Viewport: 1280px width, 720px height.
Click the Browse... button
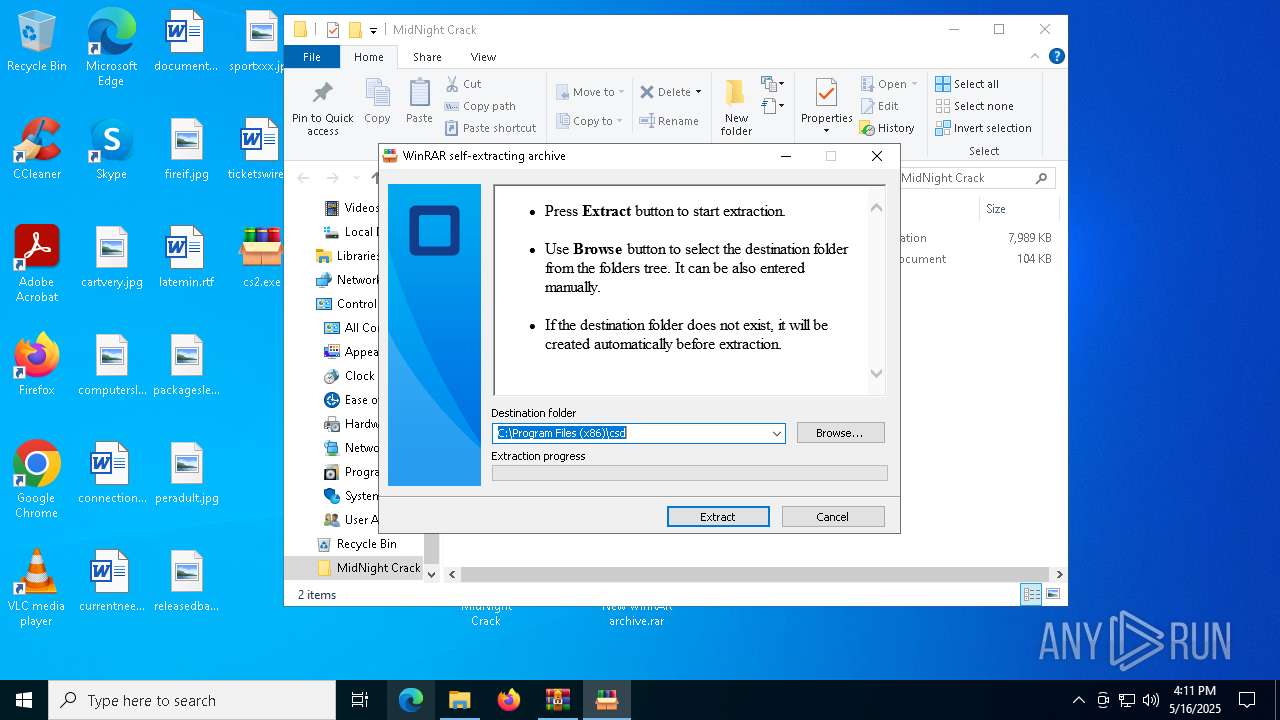click(x=840, y=433)
